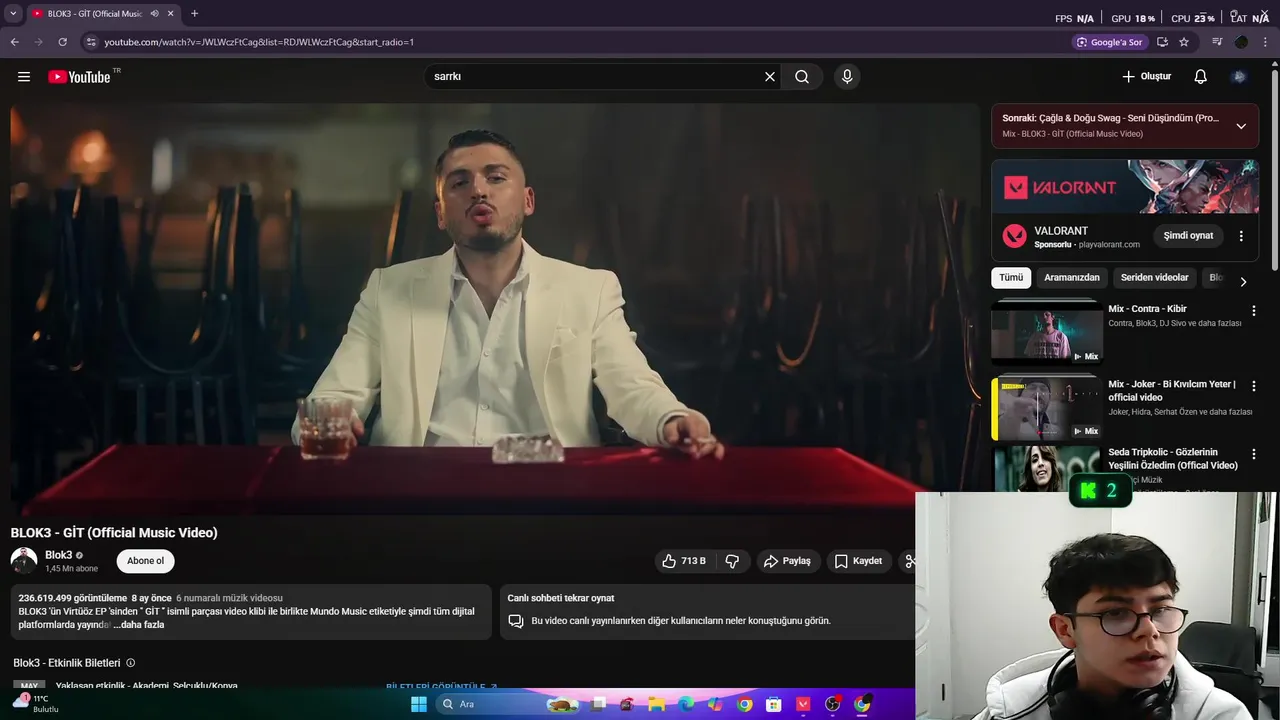The width and height of the screenshot is (1280, 720).
Task: Open Task View on the taskbar
Action: (598, 704)
